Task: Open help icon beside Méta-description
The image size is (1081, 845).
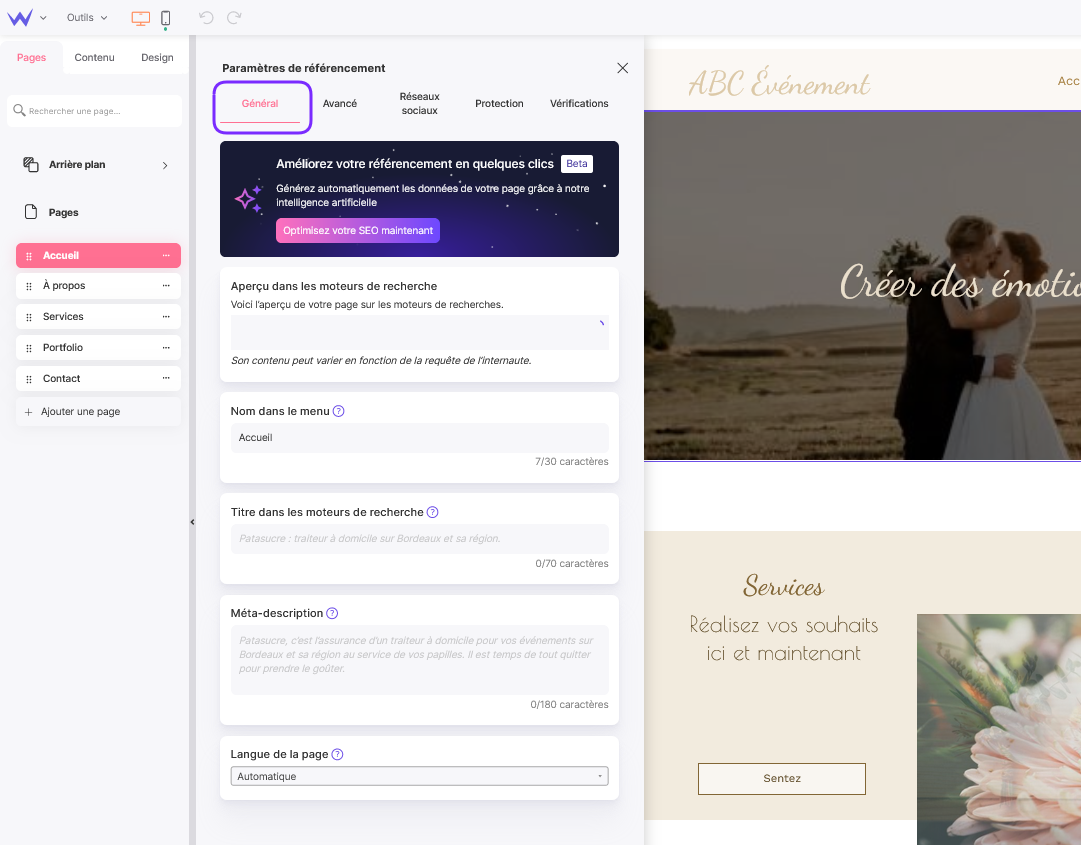Action: (332, 613)
